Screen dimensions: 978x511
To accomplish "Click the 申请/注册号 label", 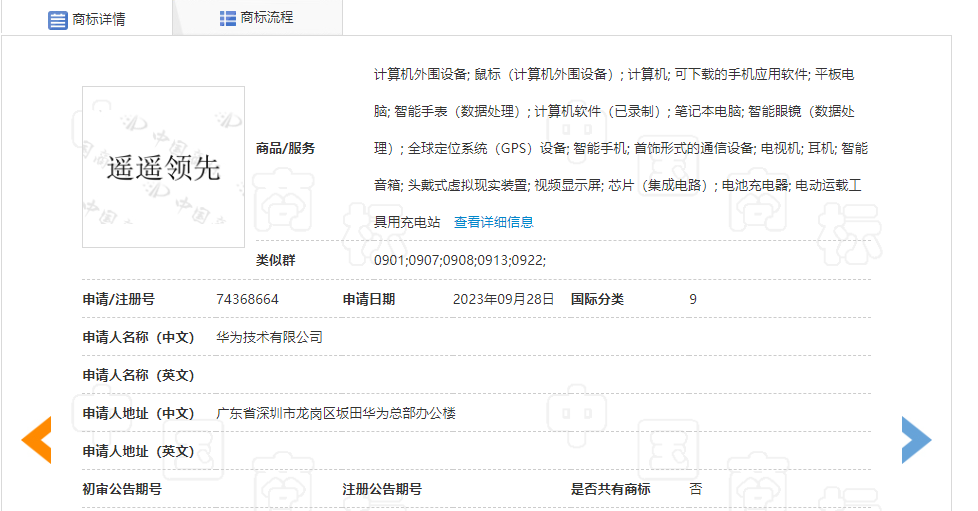I will [x=119, y=299].
